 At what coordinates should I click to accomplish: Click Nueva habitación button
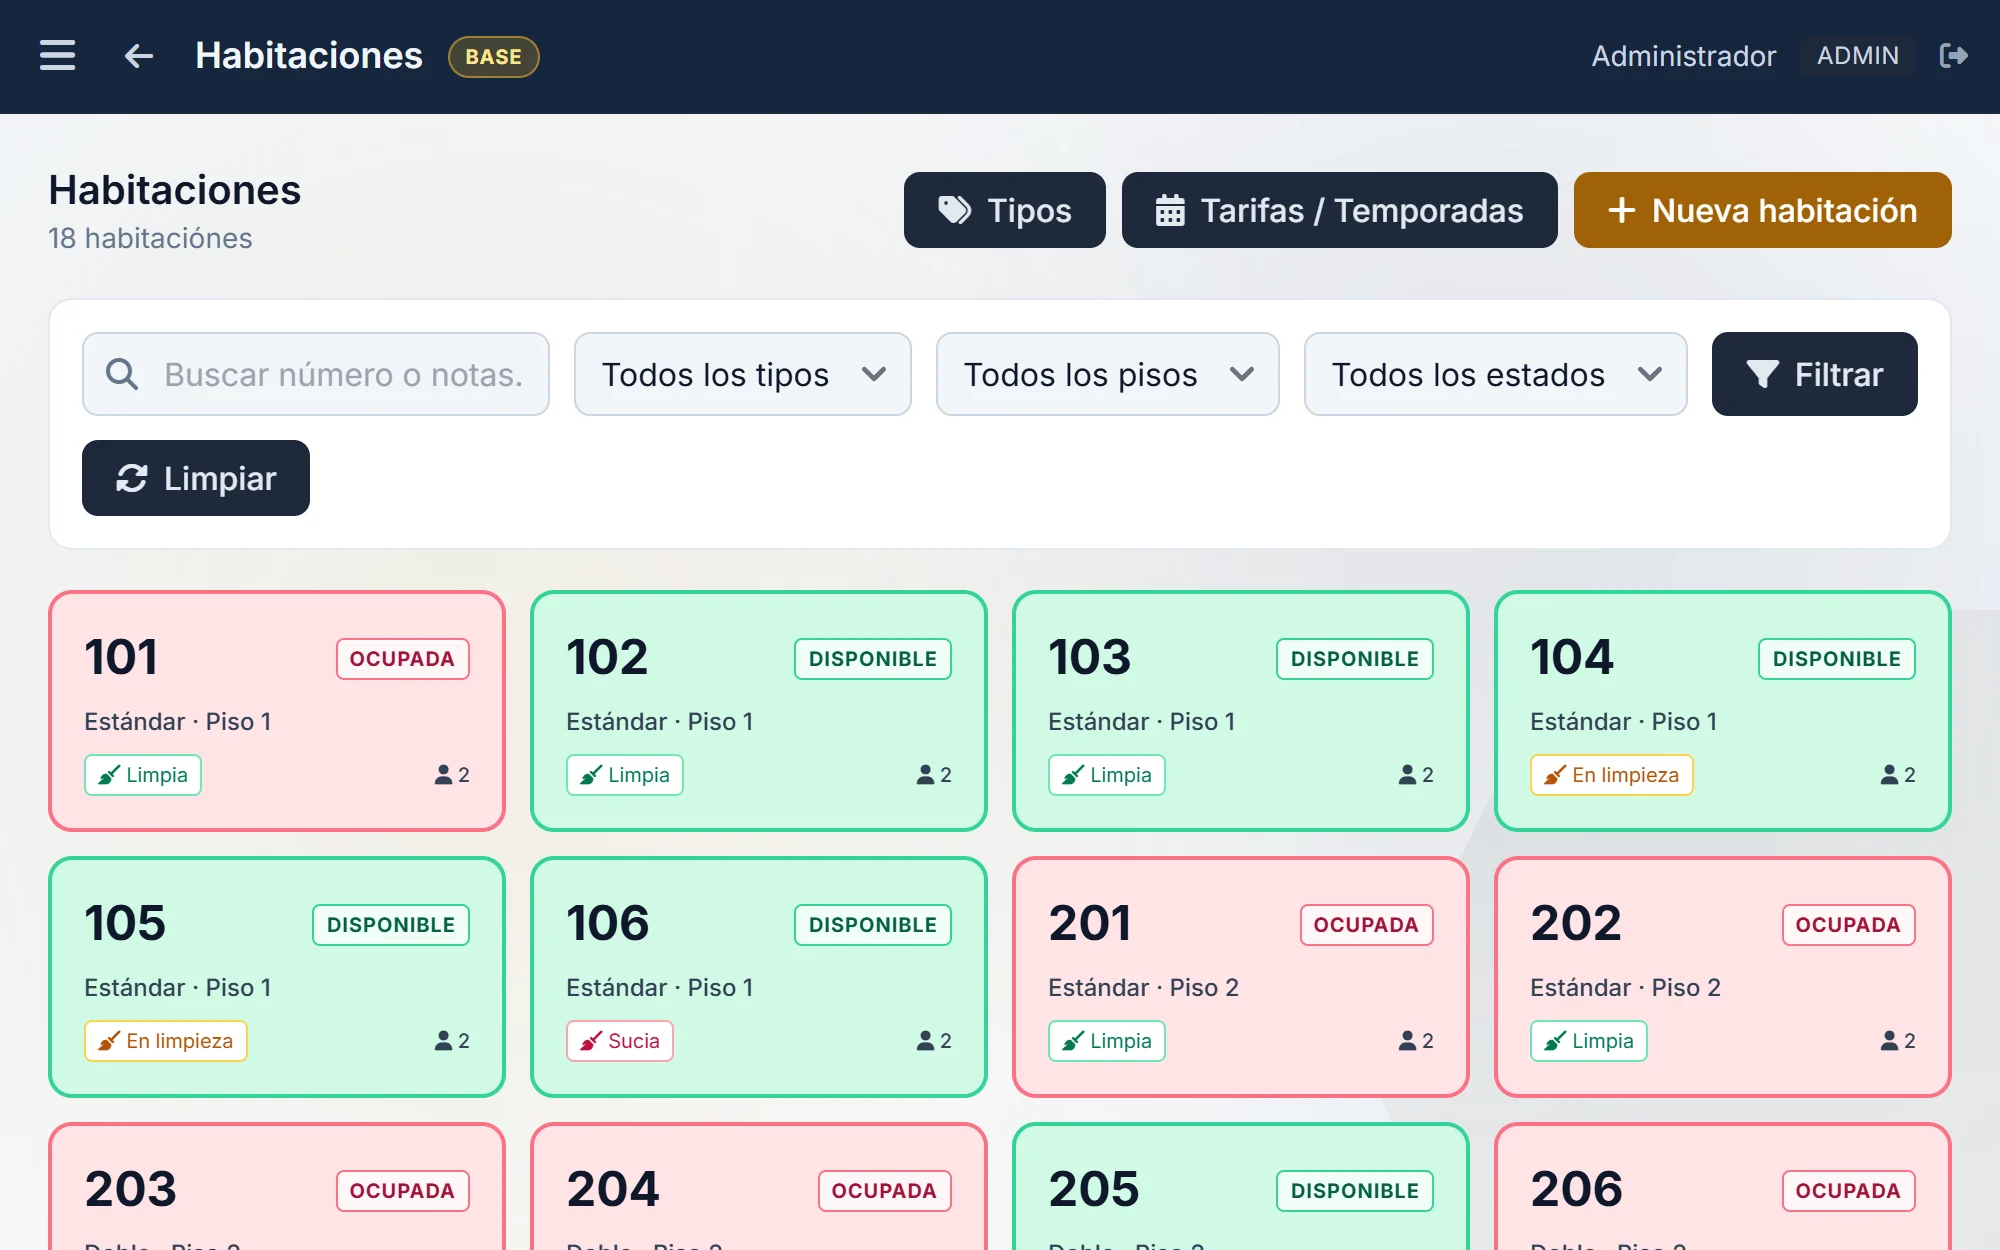tap(1762, 210)
